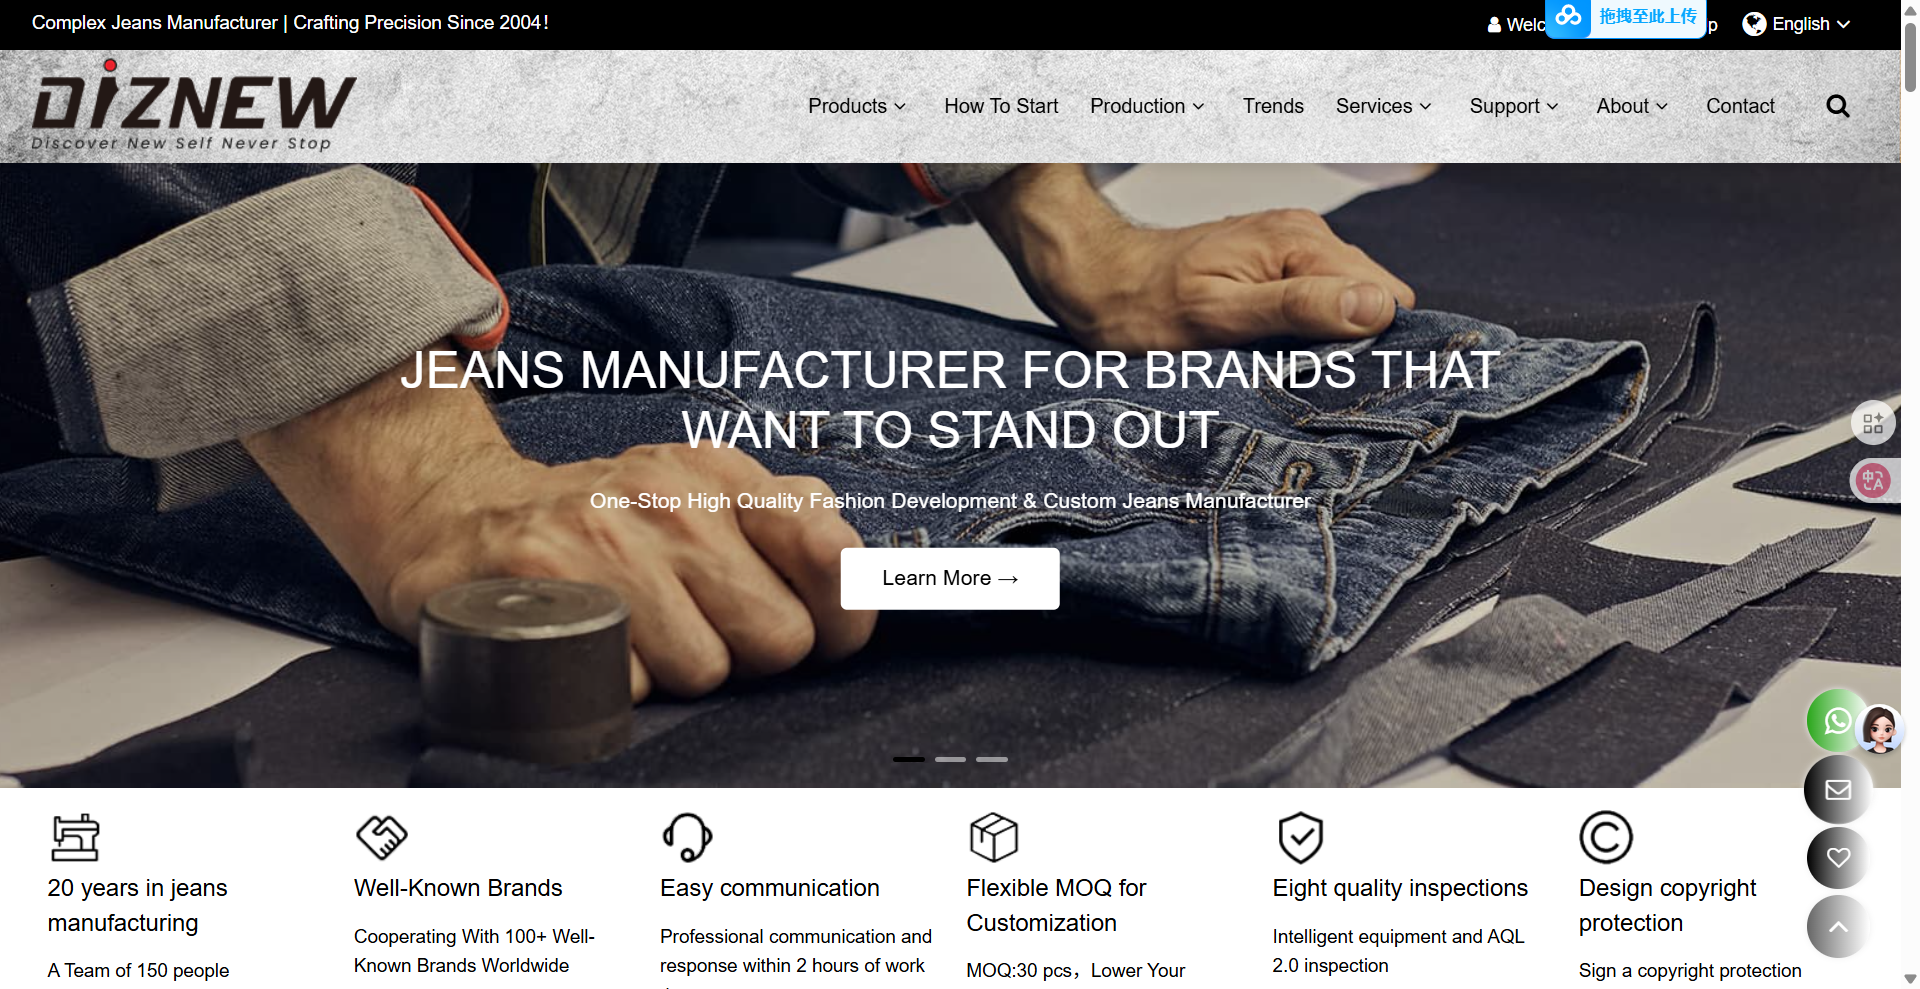Expand the Production dropdown menu
This screenshot has height=989, width=1920.
click(x=1147, y=106)
